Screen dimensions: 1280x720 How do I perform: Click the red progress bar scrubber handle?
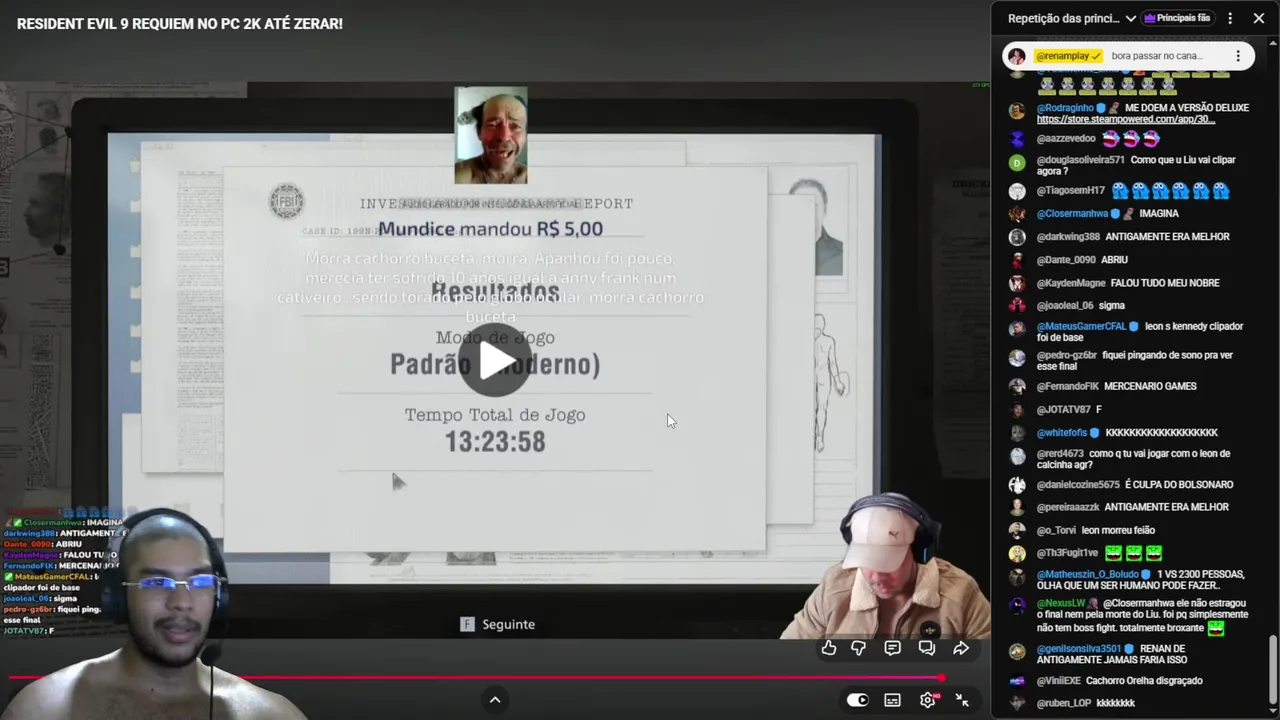[941, 678]
